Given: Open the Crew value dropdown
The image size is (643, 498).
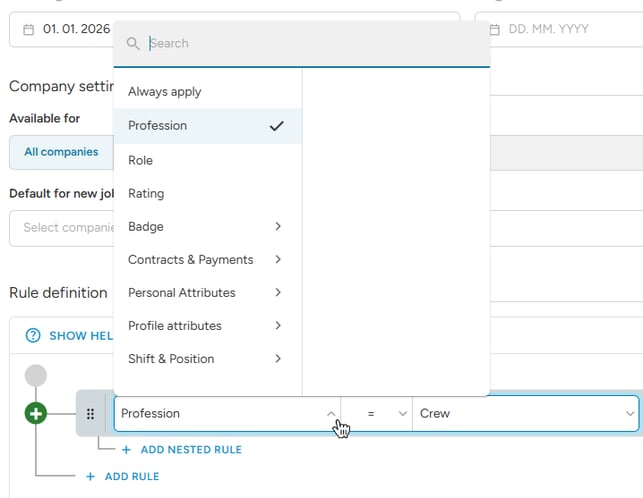Looking at the screenshot, I should 525,413.
